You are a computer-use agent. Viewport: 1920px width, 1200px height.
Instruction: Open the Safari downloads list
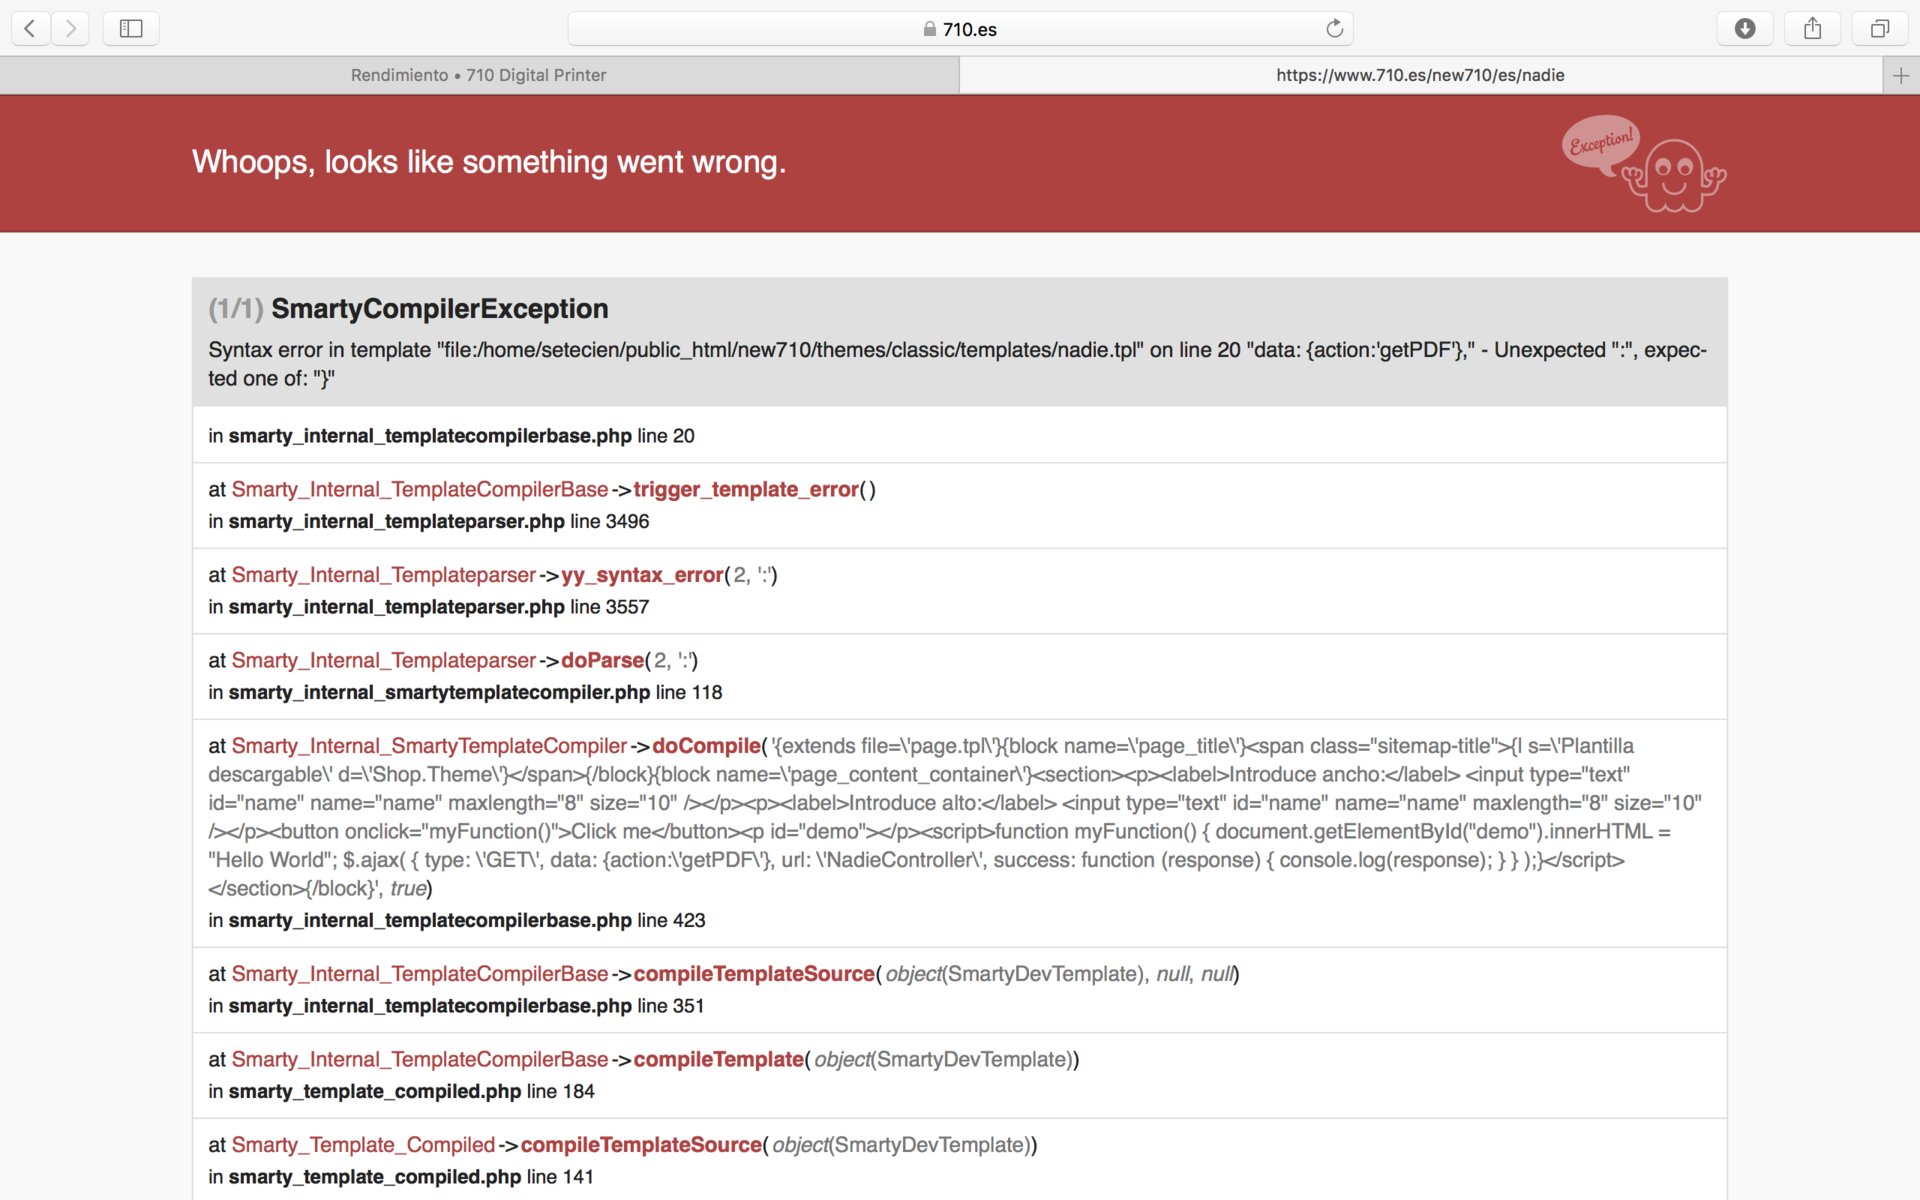pyautogui.click(x=1744, y=29)
